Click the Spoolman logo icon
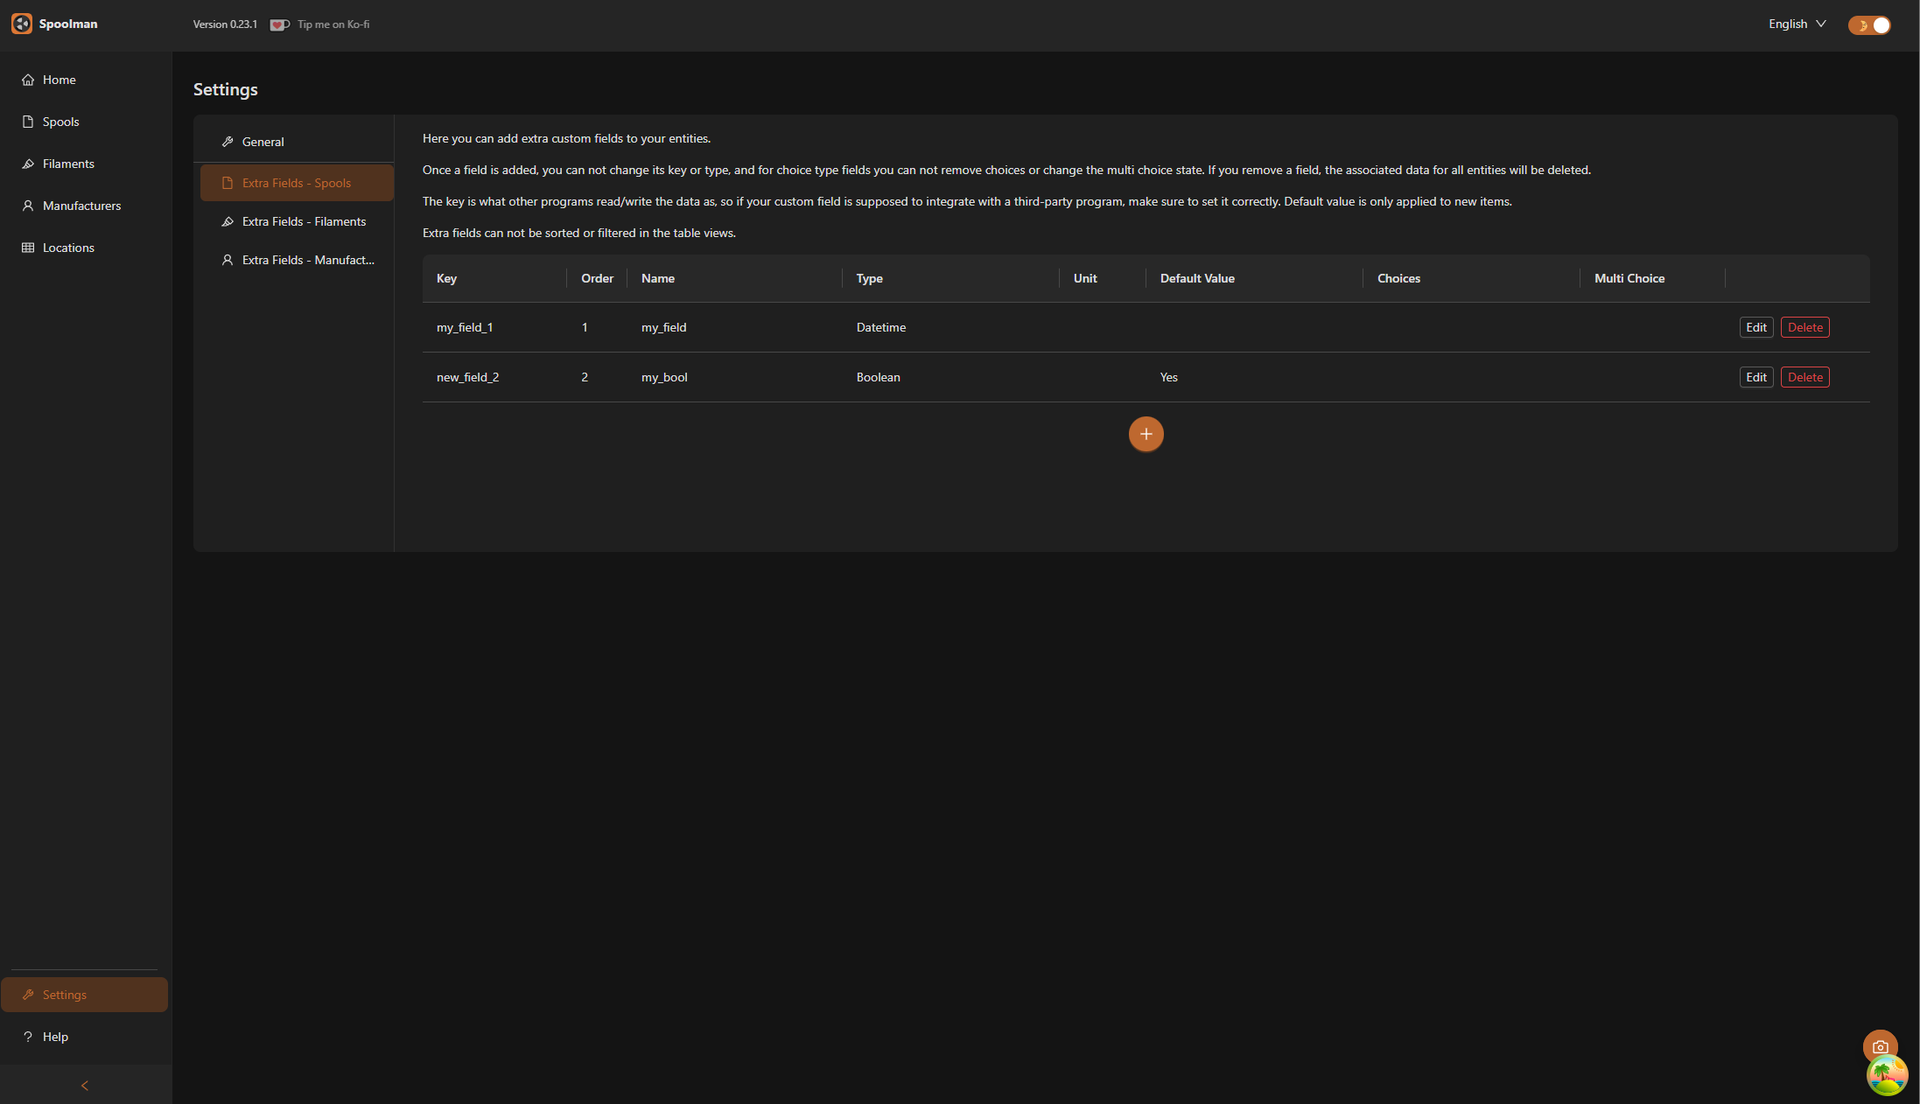The height and width of the screenshot is (1104, 1920). pyautogui.click(x=21, y=24)
